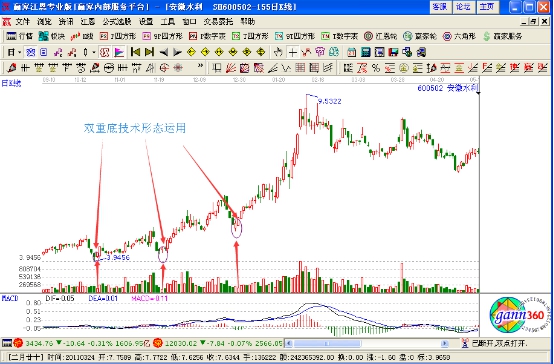The width and height of the screenshot is (554, 364).
Task: Open the 江恩轮 Gann wheel tool
Action: coord(381,36)
